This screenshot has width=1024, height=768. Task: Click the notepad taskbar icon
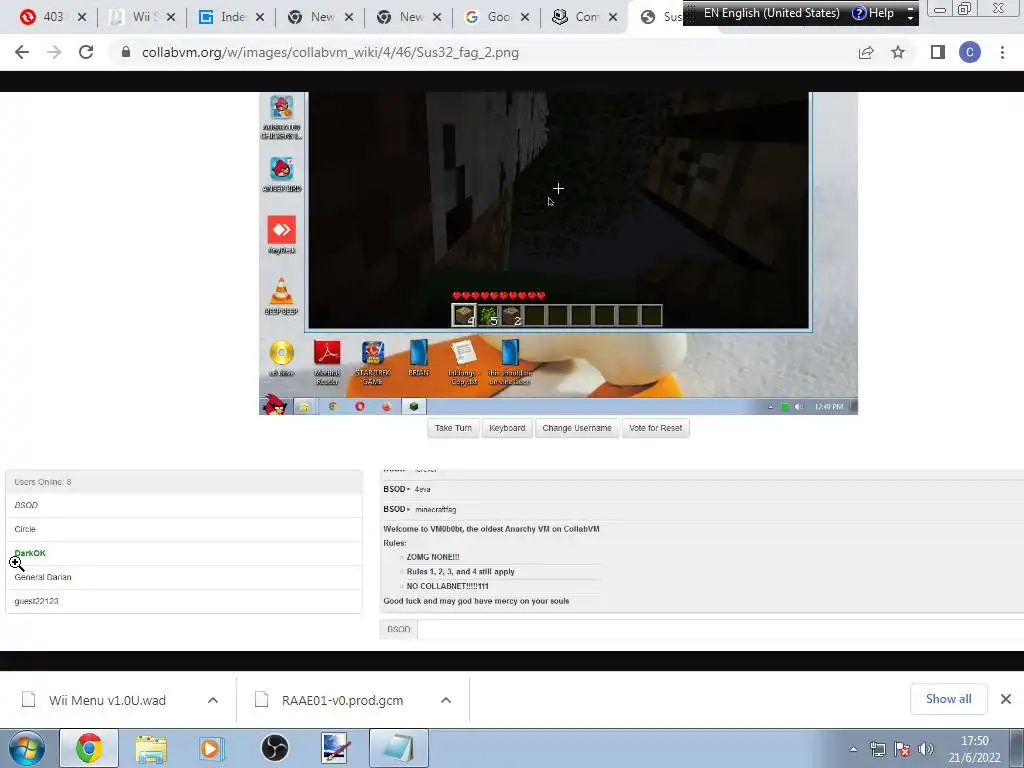point(399,748)
